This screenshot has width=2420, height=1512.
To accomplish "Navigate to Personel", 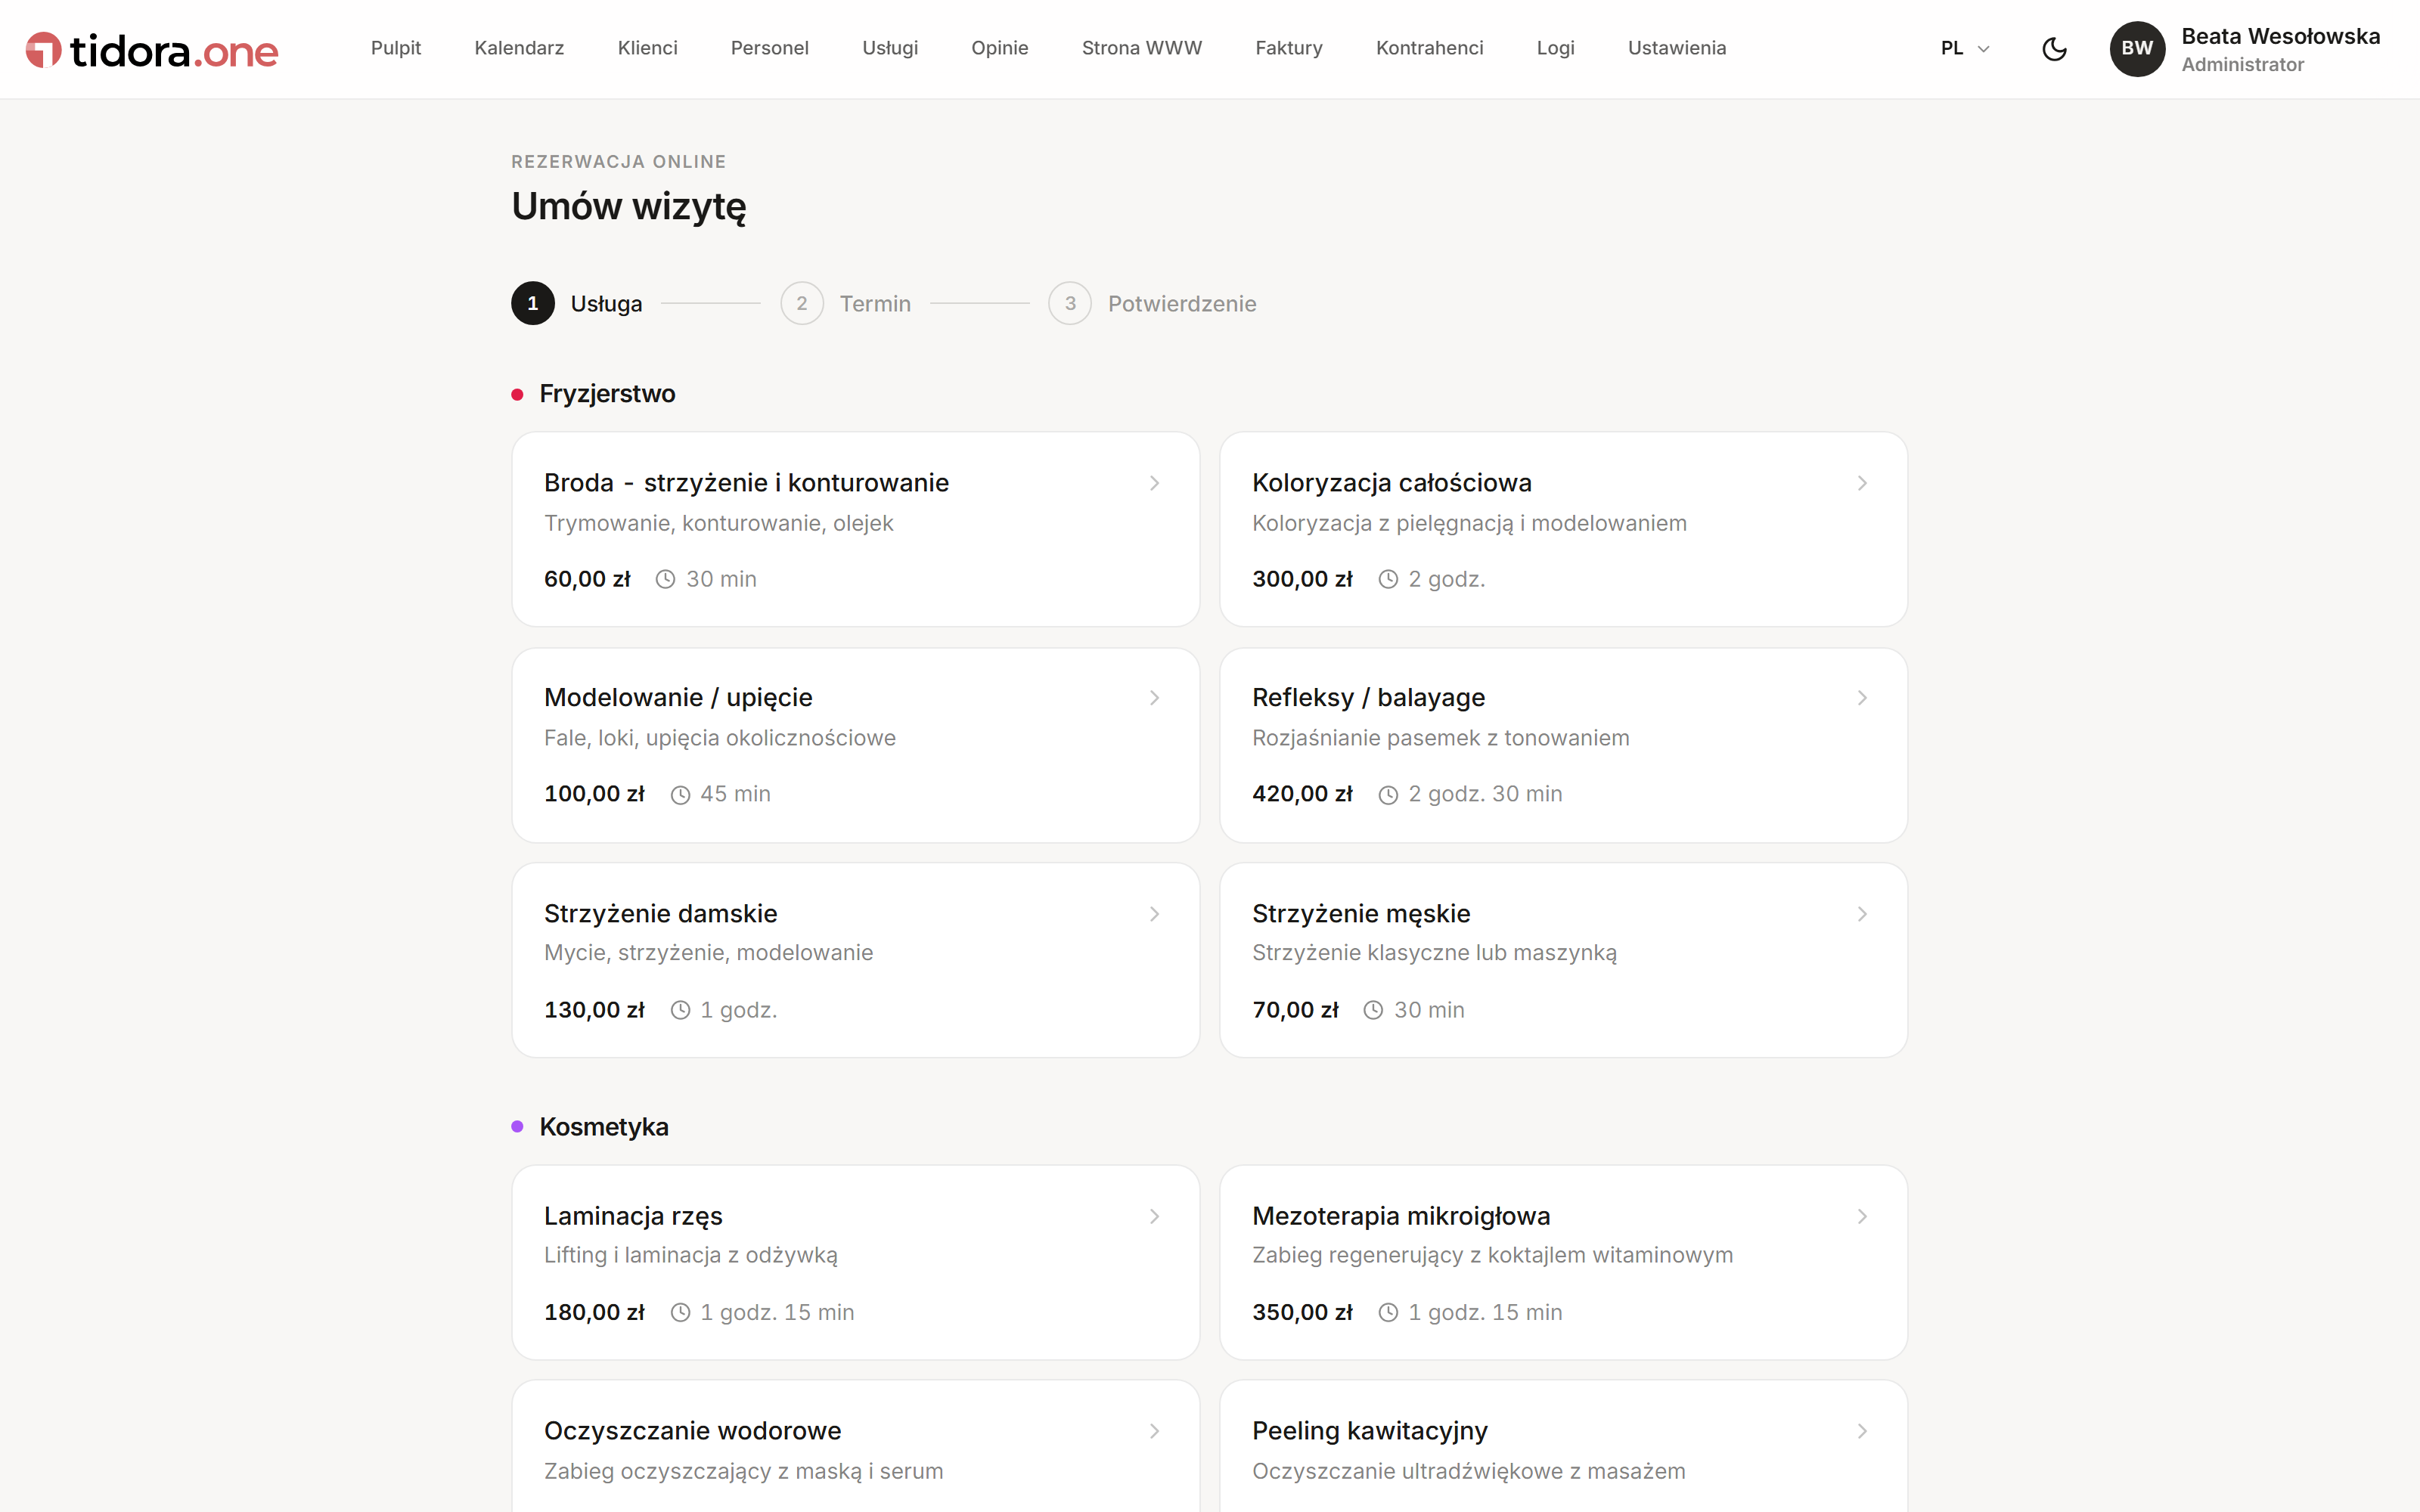I will pyautogui.click(x=770, y=48).
